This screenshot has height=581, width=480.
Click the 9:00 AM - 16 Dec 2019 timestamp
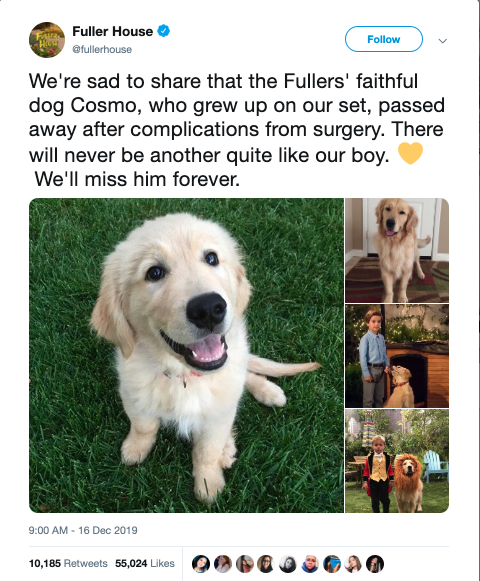[x=83, y=530]
